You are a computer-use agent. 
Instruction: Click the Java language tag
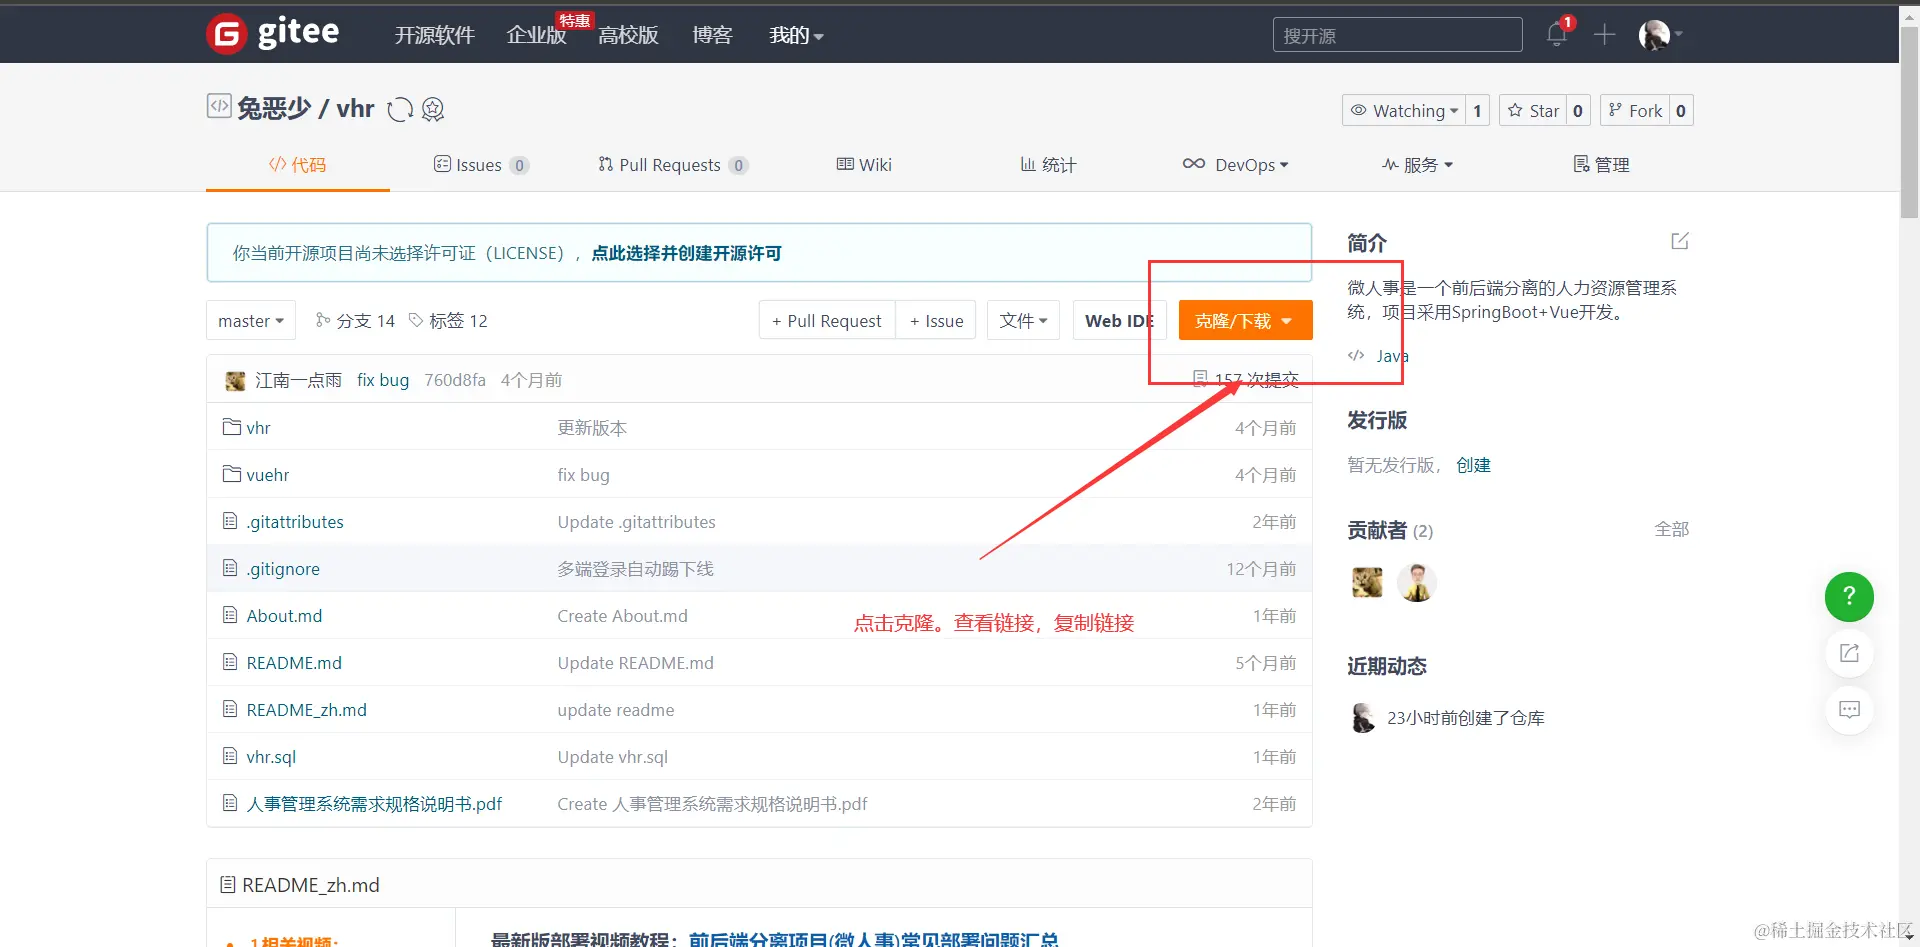(x=1392, y=356)
